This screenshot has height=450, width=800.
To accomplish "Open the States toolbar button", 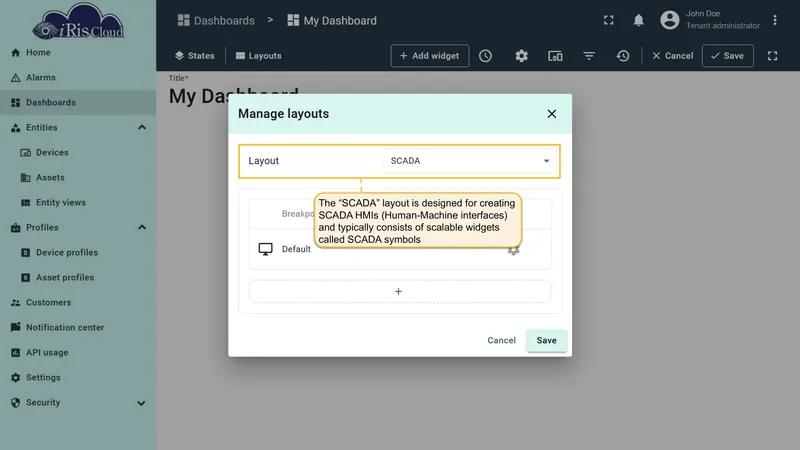I will click(x=194, y=56).
